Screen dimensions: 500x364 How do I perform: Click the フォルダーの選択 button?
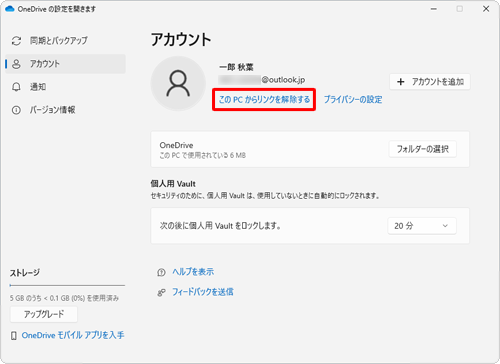[423, 149]
